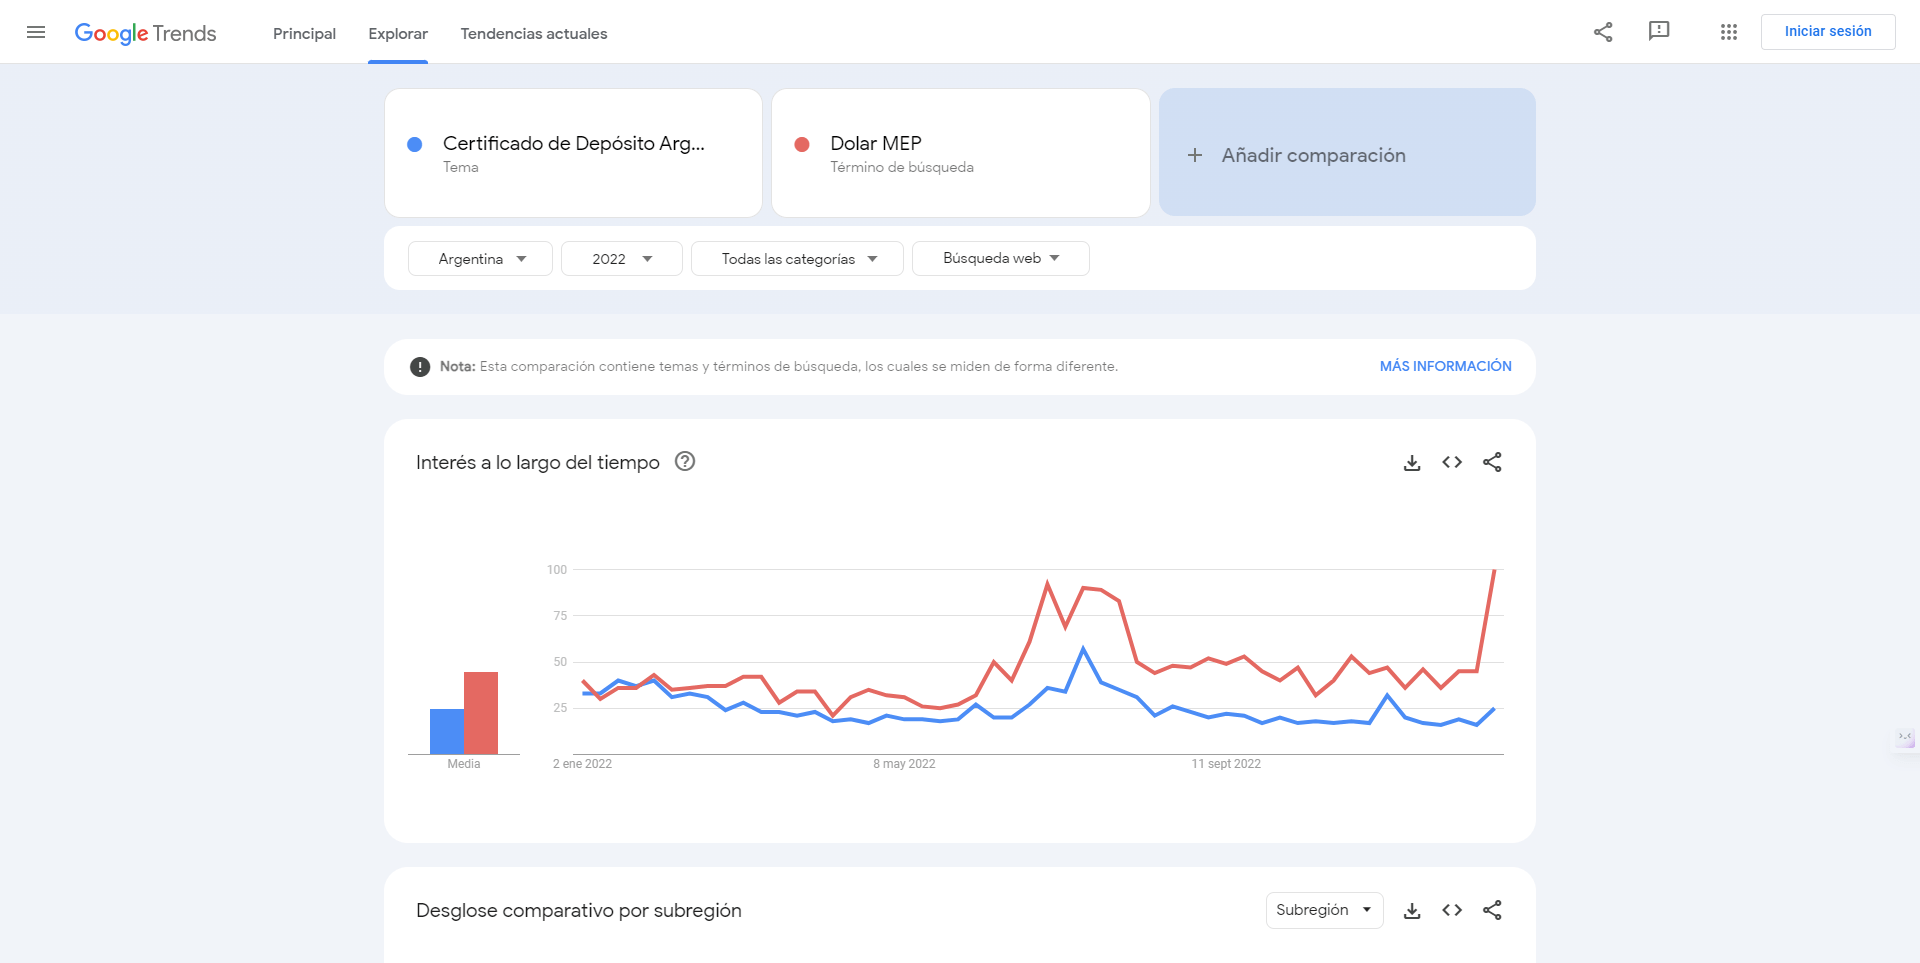This screenshot has height=963, width=1920.
Task: Switch the Subregión view selector
Action: pos(1324,910)
